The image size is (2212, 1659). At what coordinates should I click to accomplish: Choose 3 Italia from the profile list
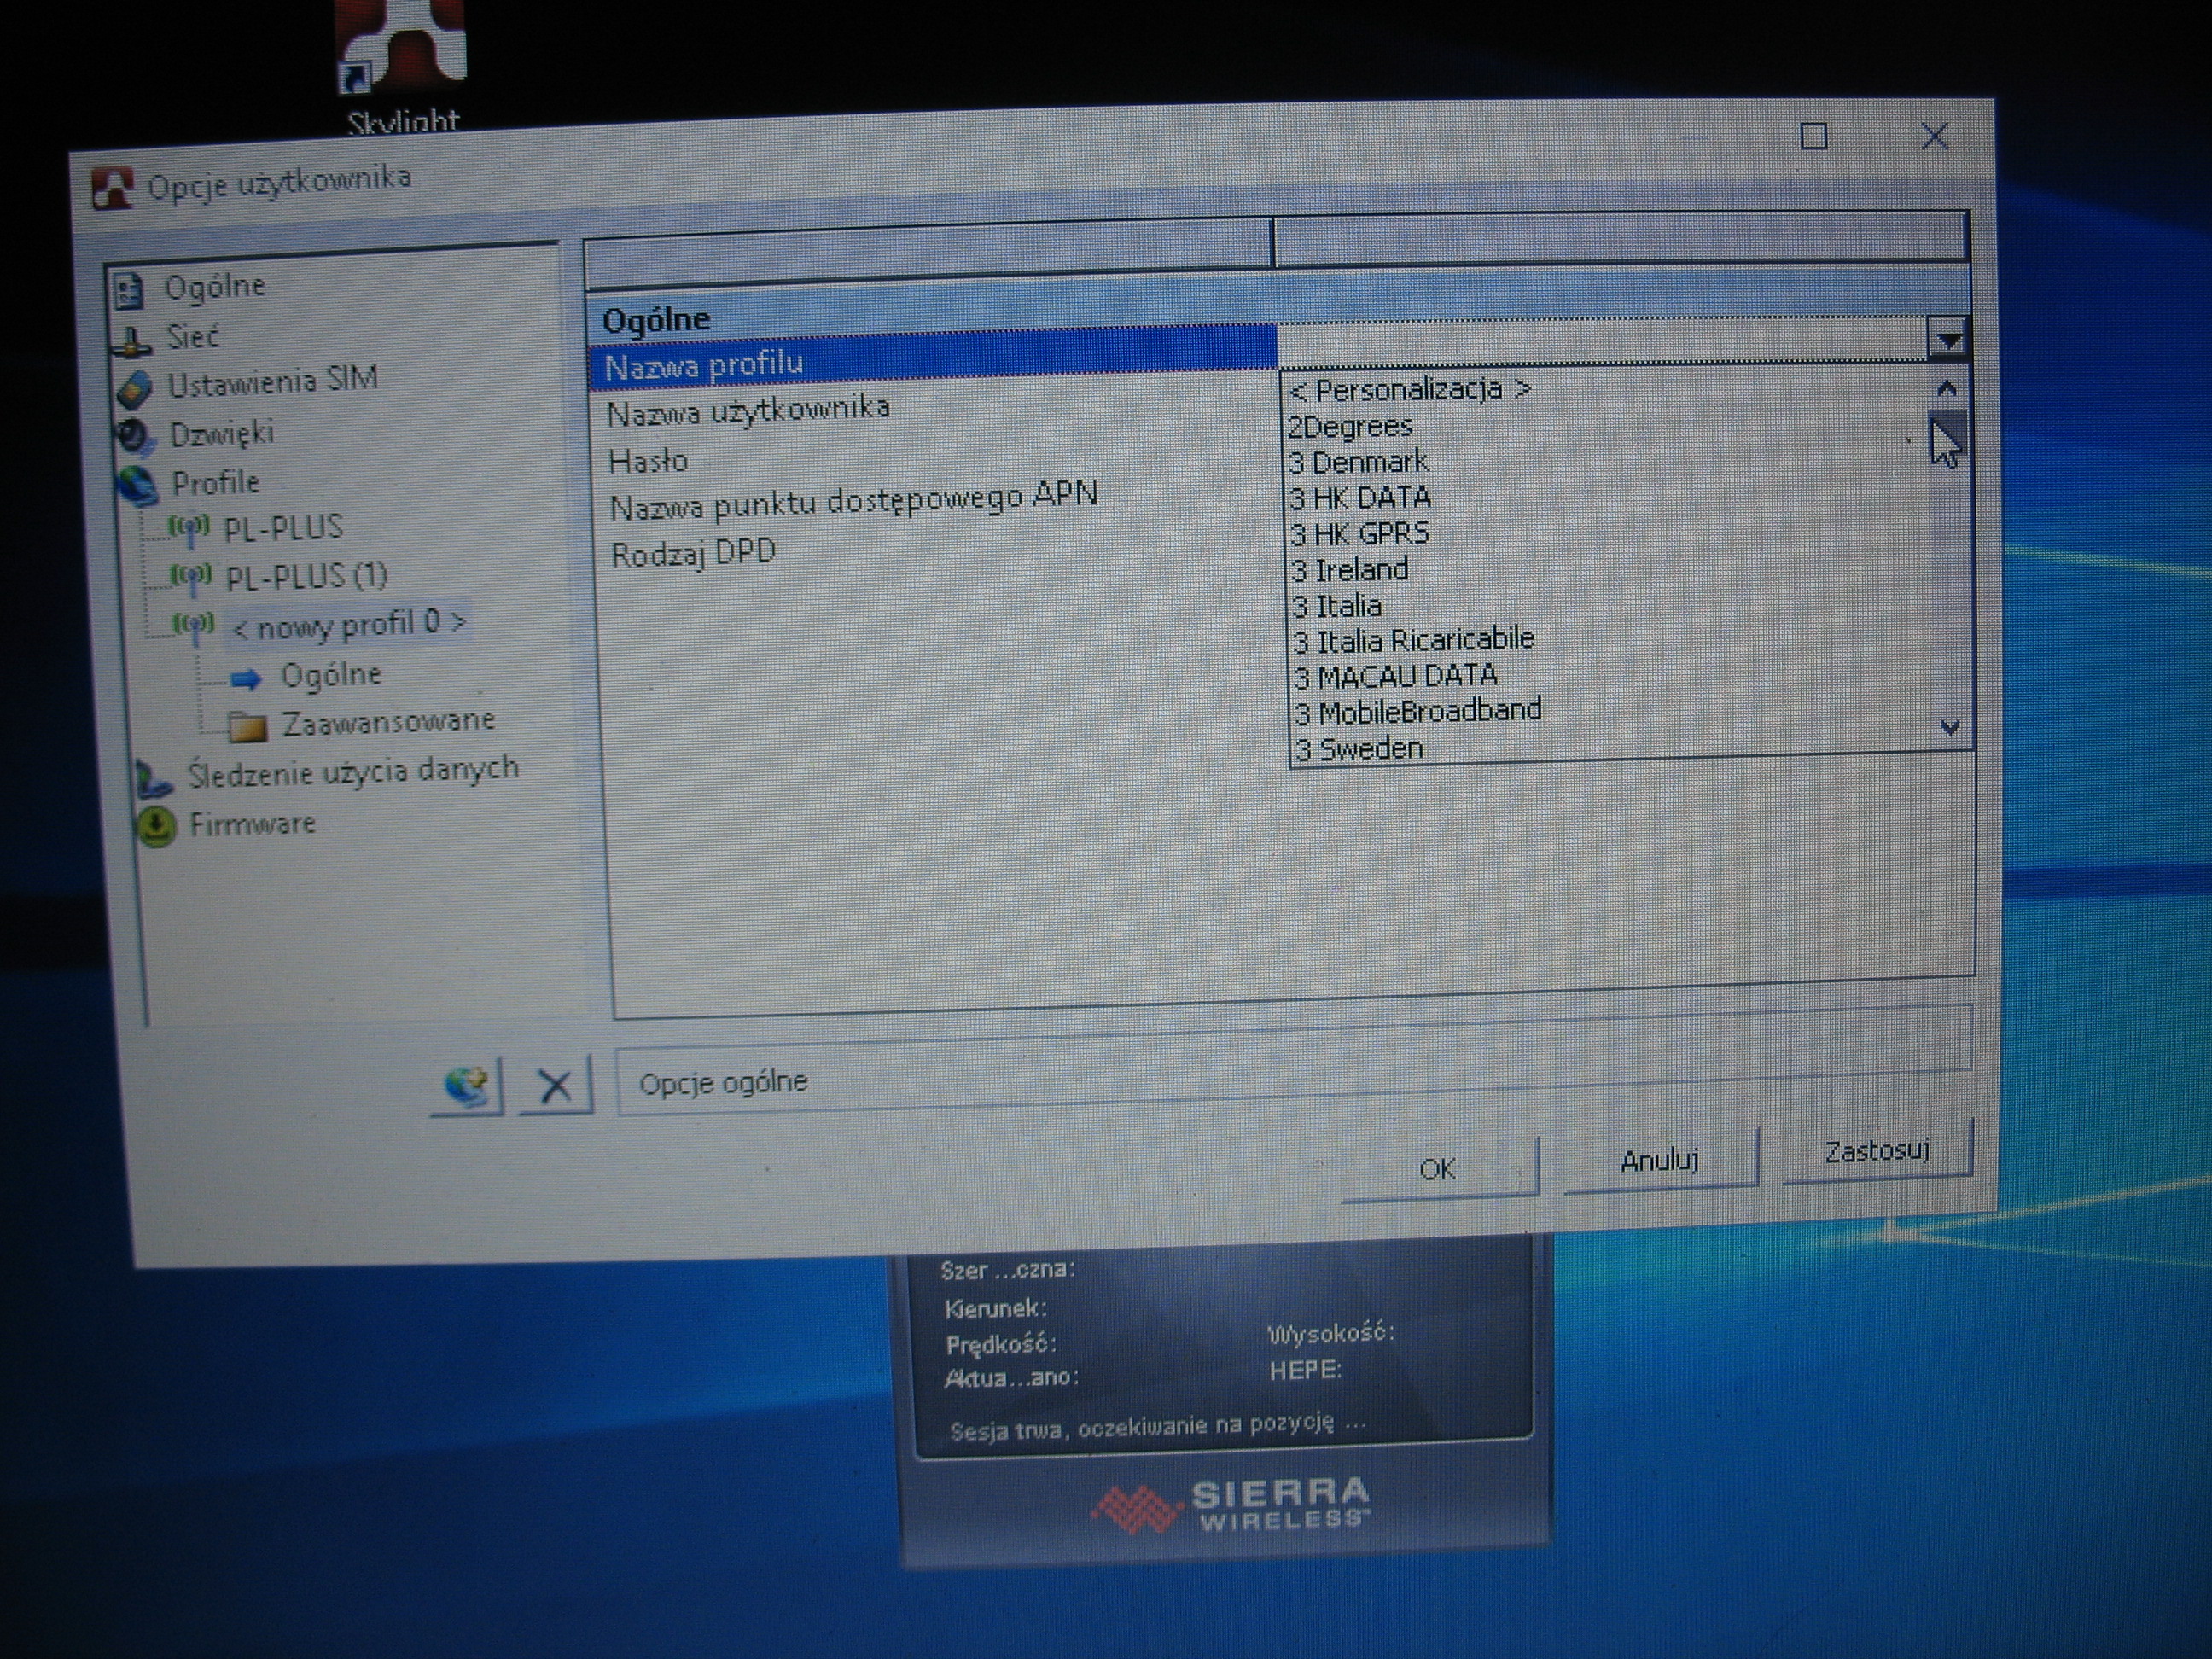[x=1337, y=606]
